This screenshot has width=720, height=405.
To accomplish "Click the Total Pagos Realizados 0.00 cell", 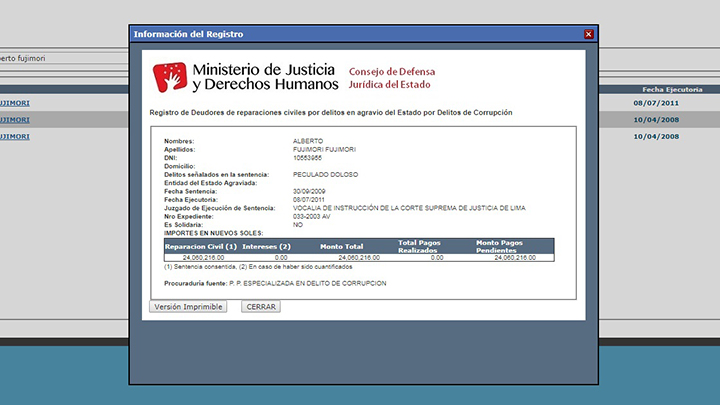I will pyautogui.click(x=437, y=258).
